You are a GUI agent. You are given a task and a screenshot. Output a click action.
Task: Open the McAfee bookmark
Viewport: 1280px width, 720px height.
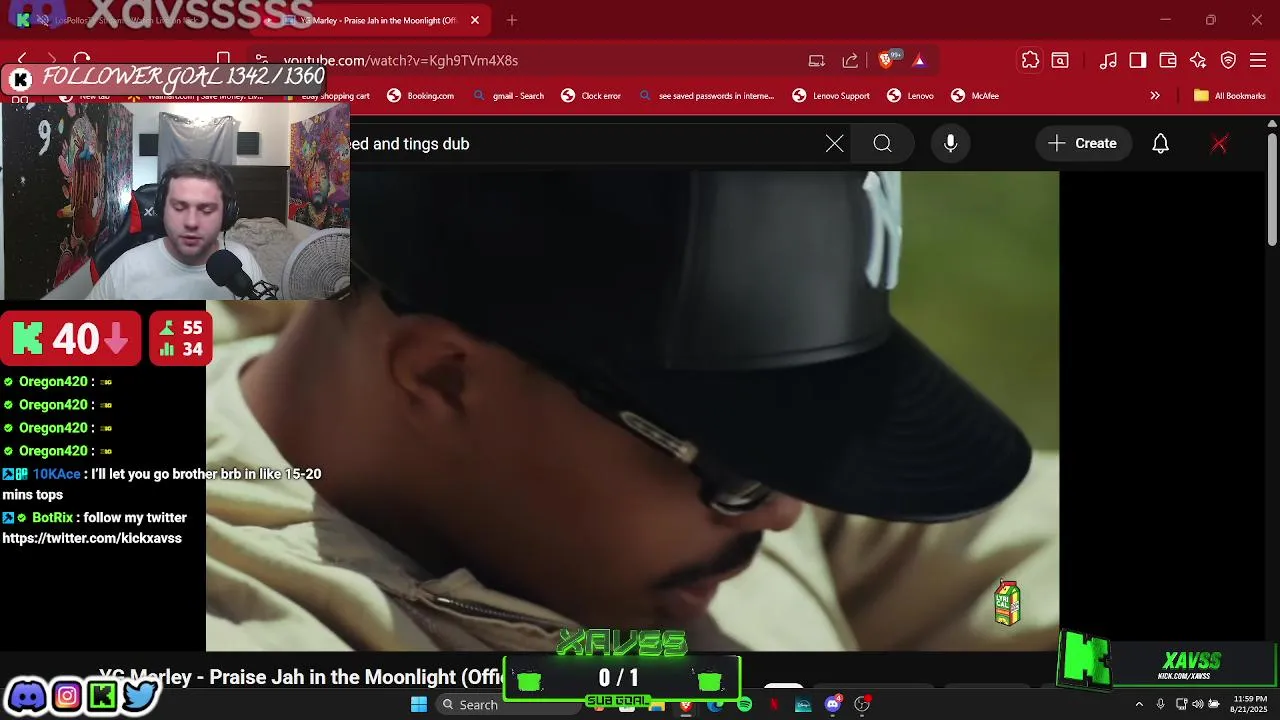coord(975,96)
